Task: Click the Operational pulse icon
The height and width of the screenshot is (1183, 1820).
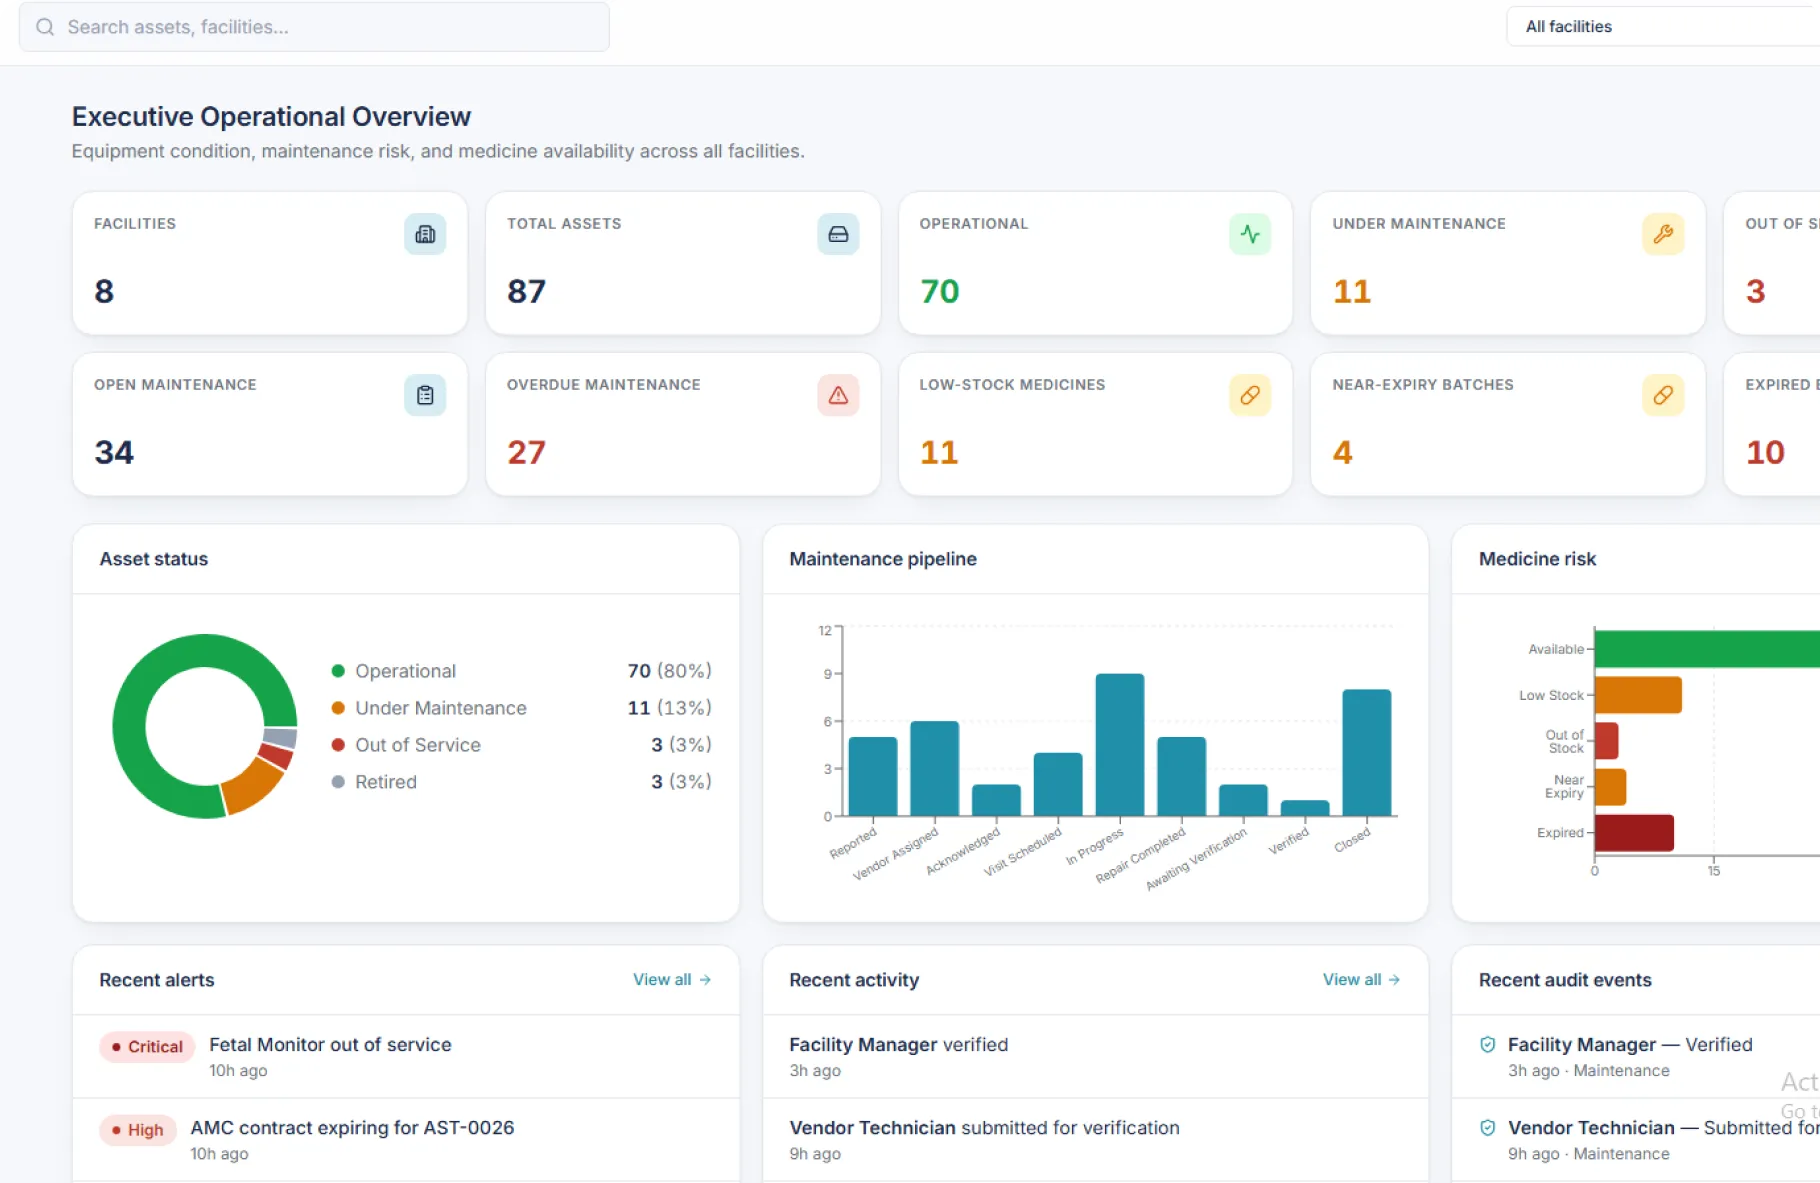Action: point(1250,234)
